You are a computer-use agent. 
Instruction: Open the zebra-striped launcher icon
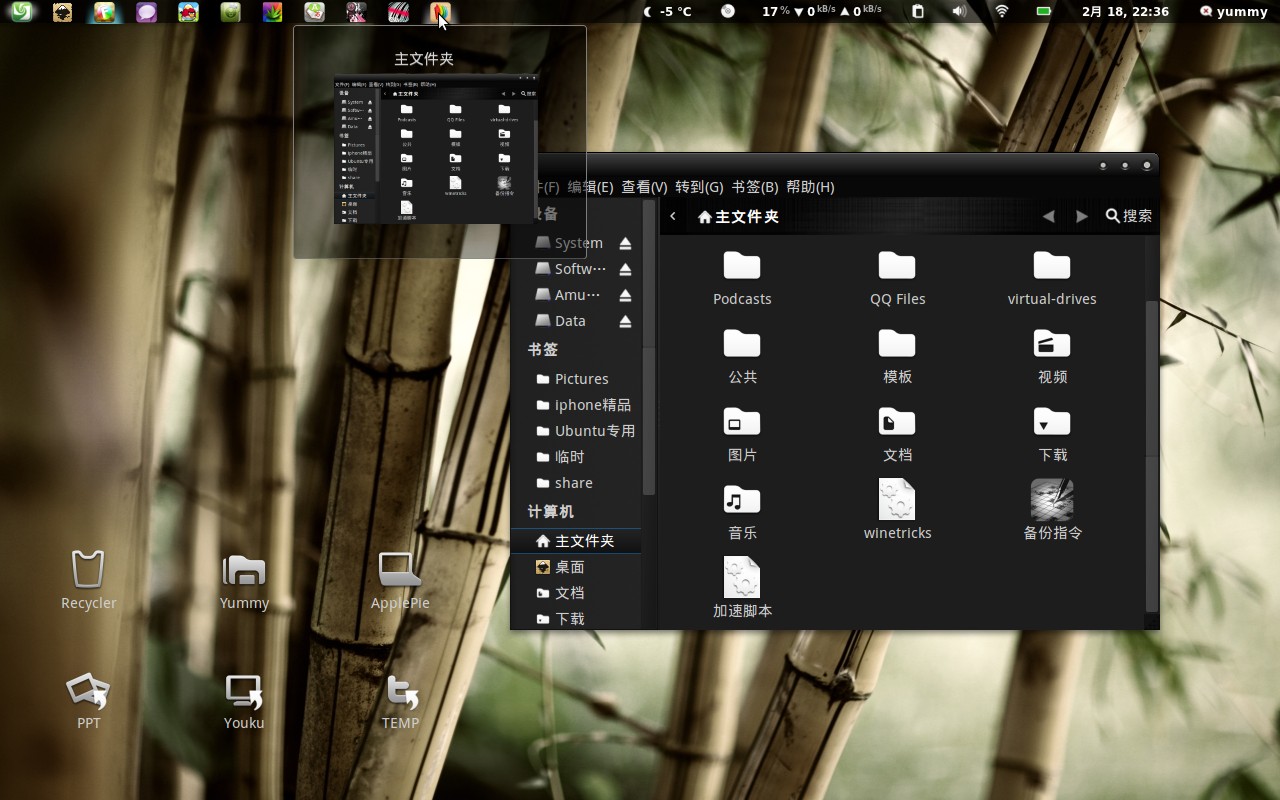click(399, 12)
